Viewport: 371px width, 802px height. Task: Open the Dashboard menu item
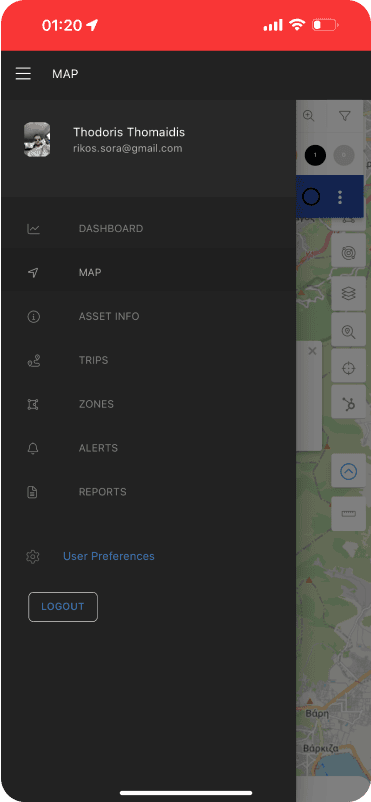tap(148, 229)
